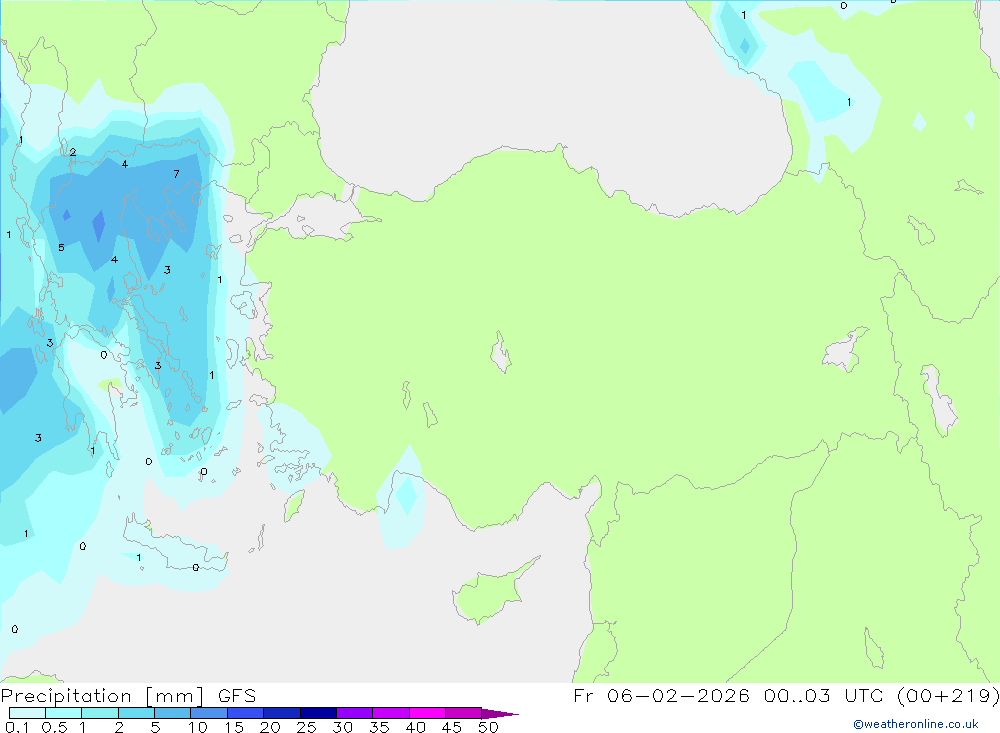Select the 0.5–1 mm legend color box
This screenshot has width=1000, height=733.
coord(64,713)
